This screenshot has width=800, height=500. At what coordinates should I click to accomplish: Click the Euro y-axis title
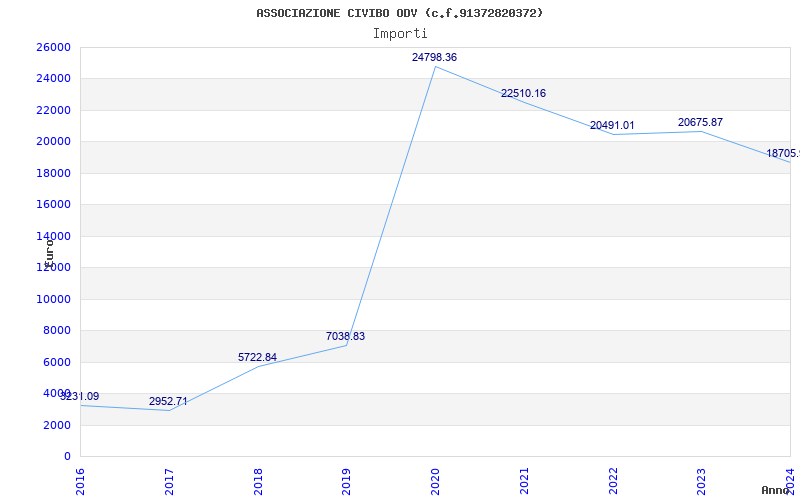(49, 253)
